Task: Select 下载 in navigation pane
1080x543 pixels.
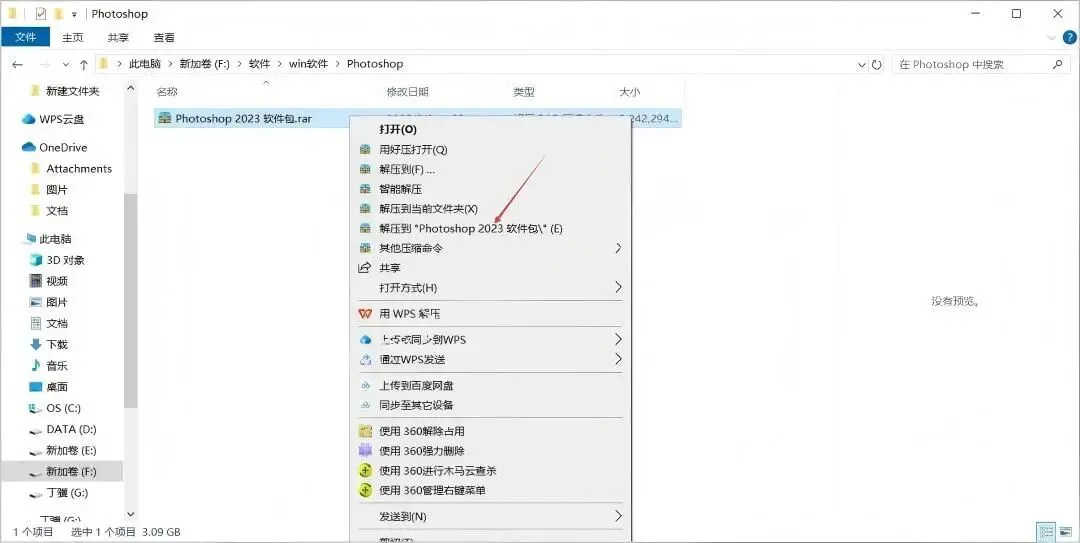Action: (x=57, y=345)
